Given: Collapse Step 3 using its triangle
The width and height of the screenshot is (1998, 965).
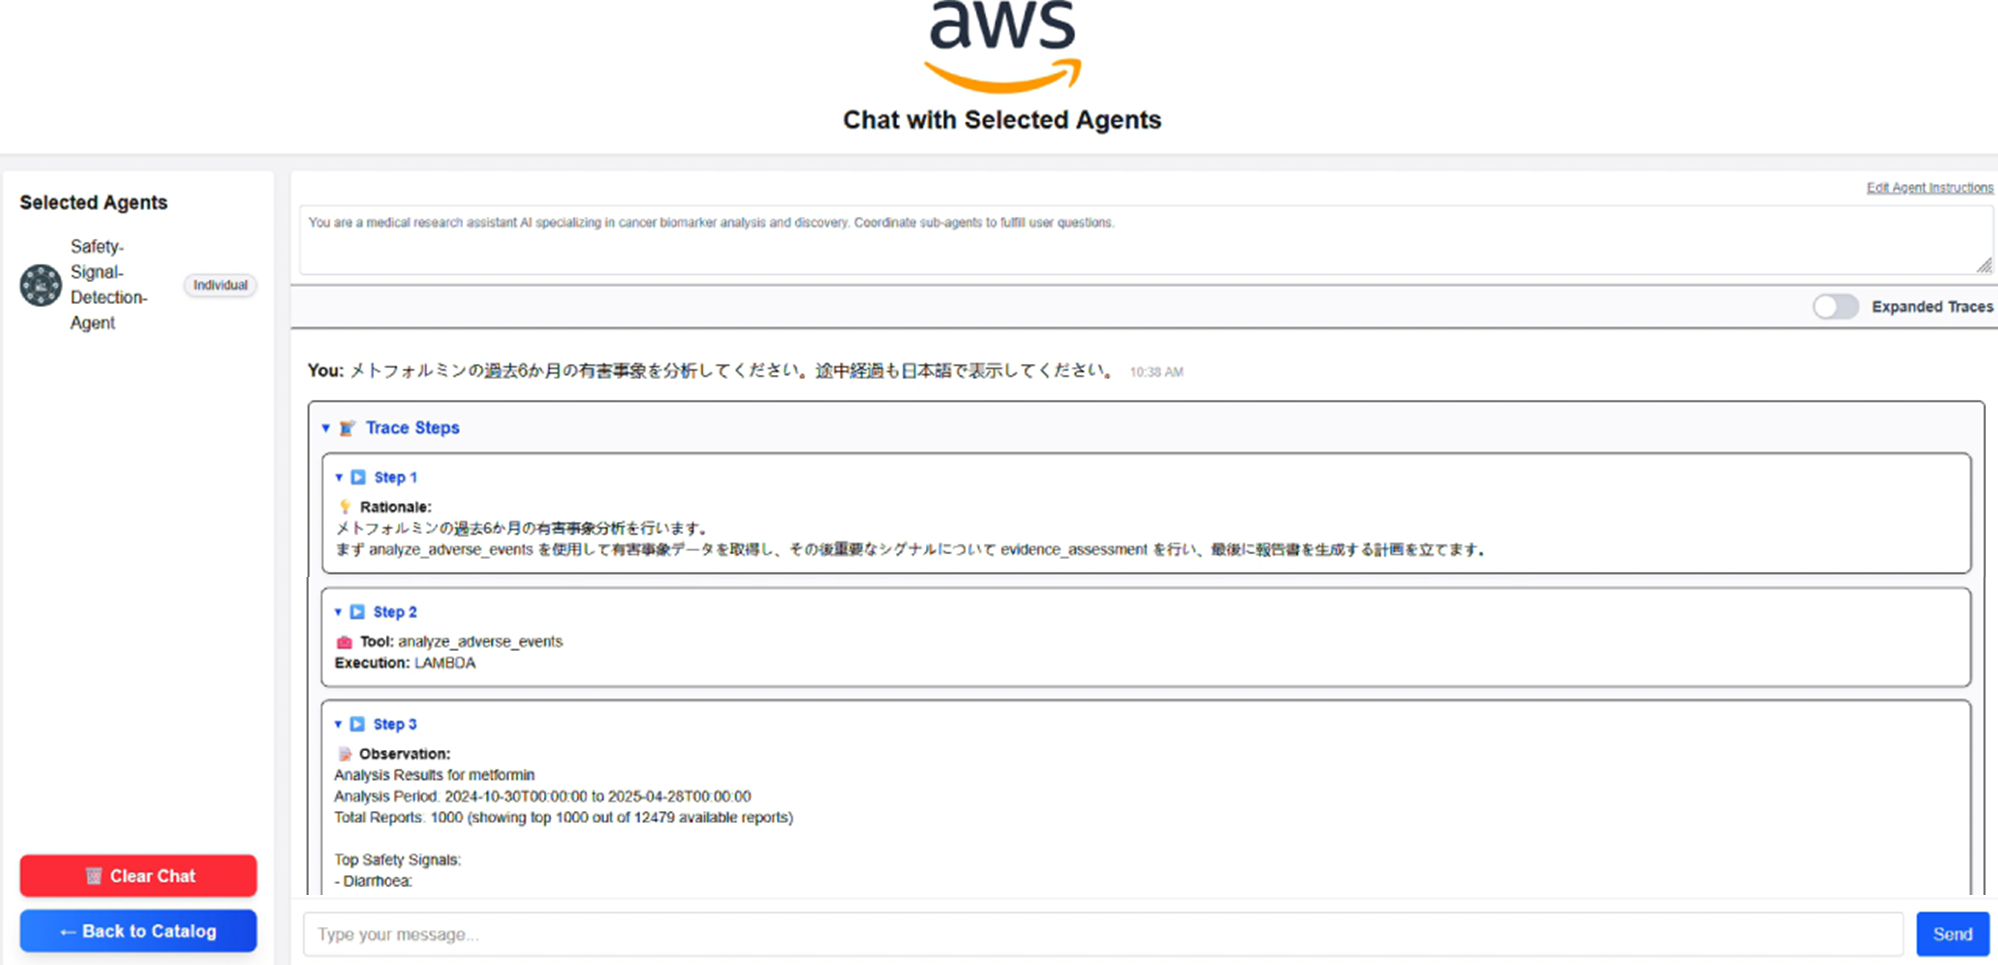Looking at the screenshot, I should coord(338,724).
